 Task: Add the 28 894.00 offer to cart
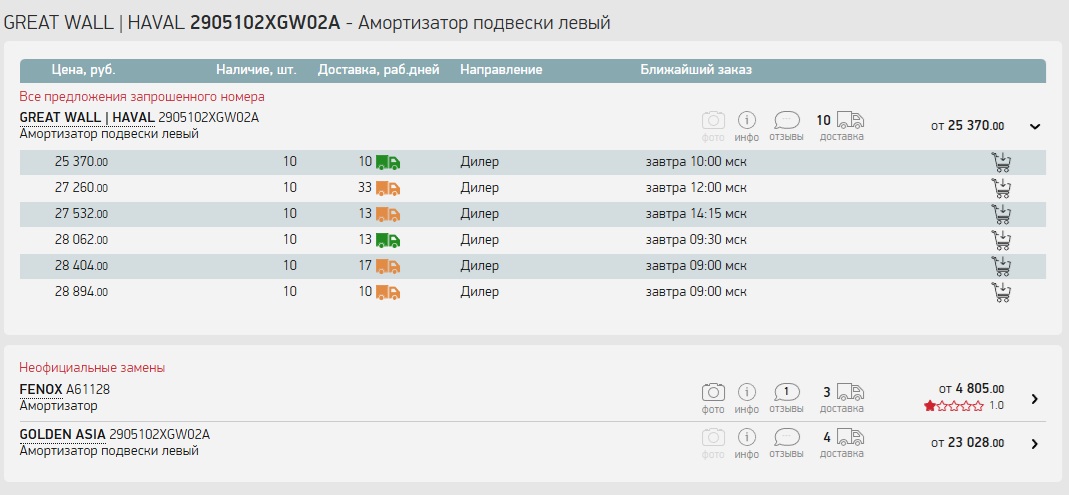[1001, 292]
